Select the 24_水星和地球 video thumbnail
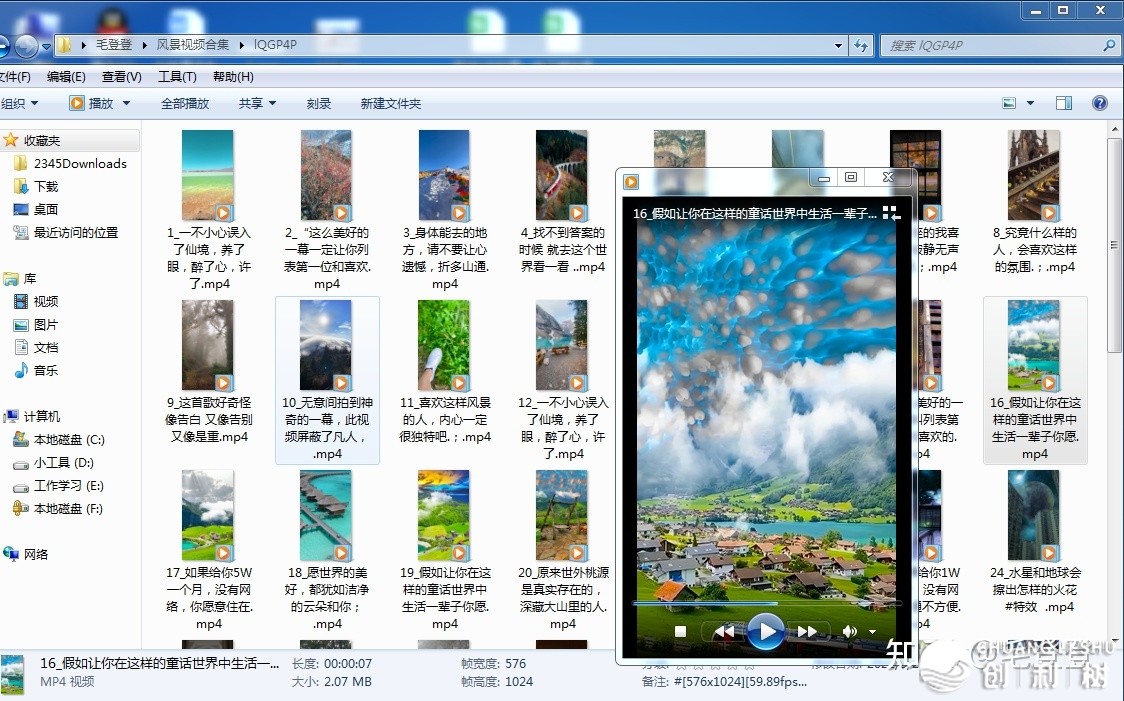 1034,515
